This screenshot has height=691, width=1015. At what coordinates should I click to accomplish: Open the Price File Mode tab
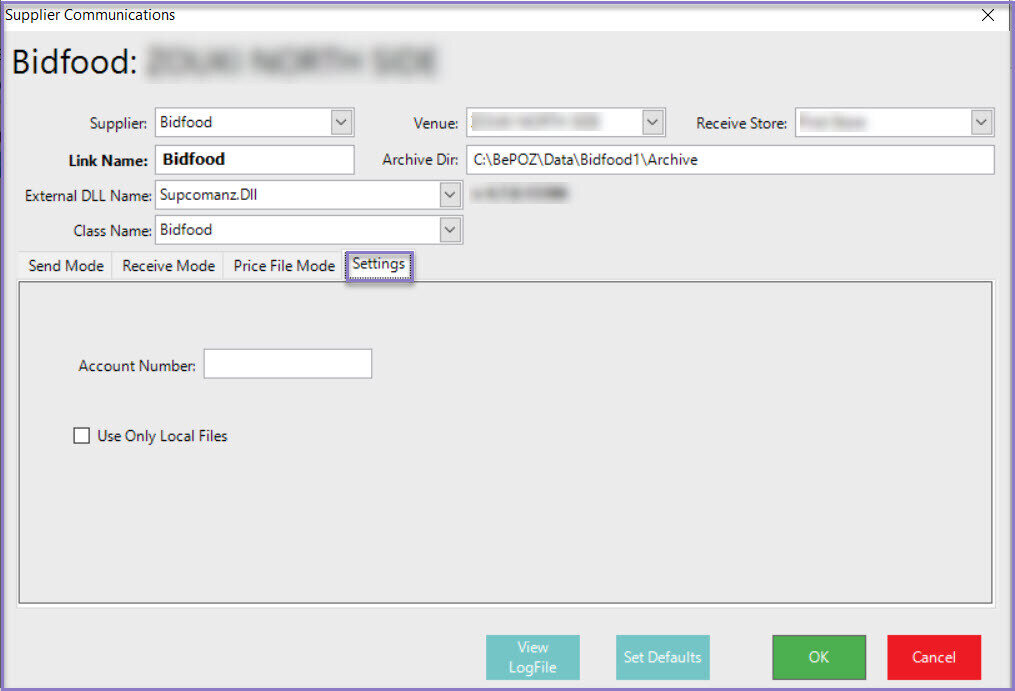[284, 266]
